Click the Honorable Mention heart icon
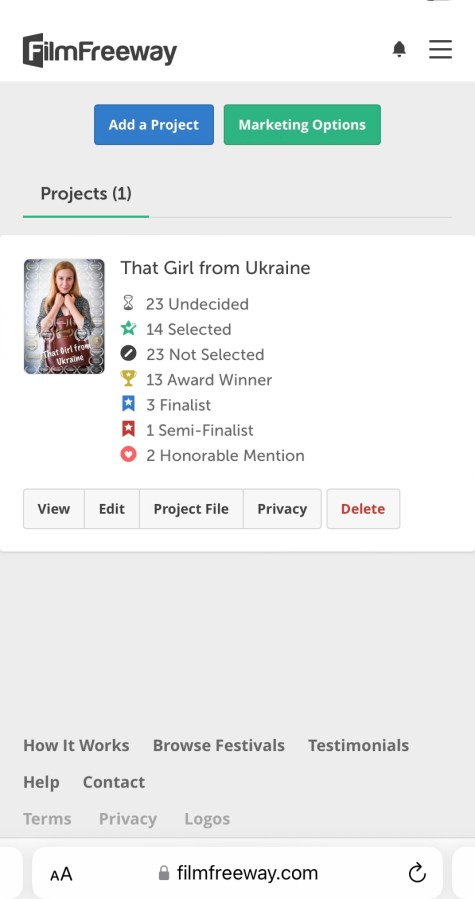 [129, 455]
